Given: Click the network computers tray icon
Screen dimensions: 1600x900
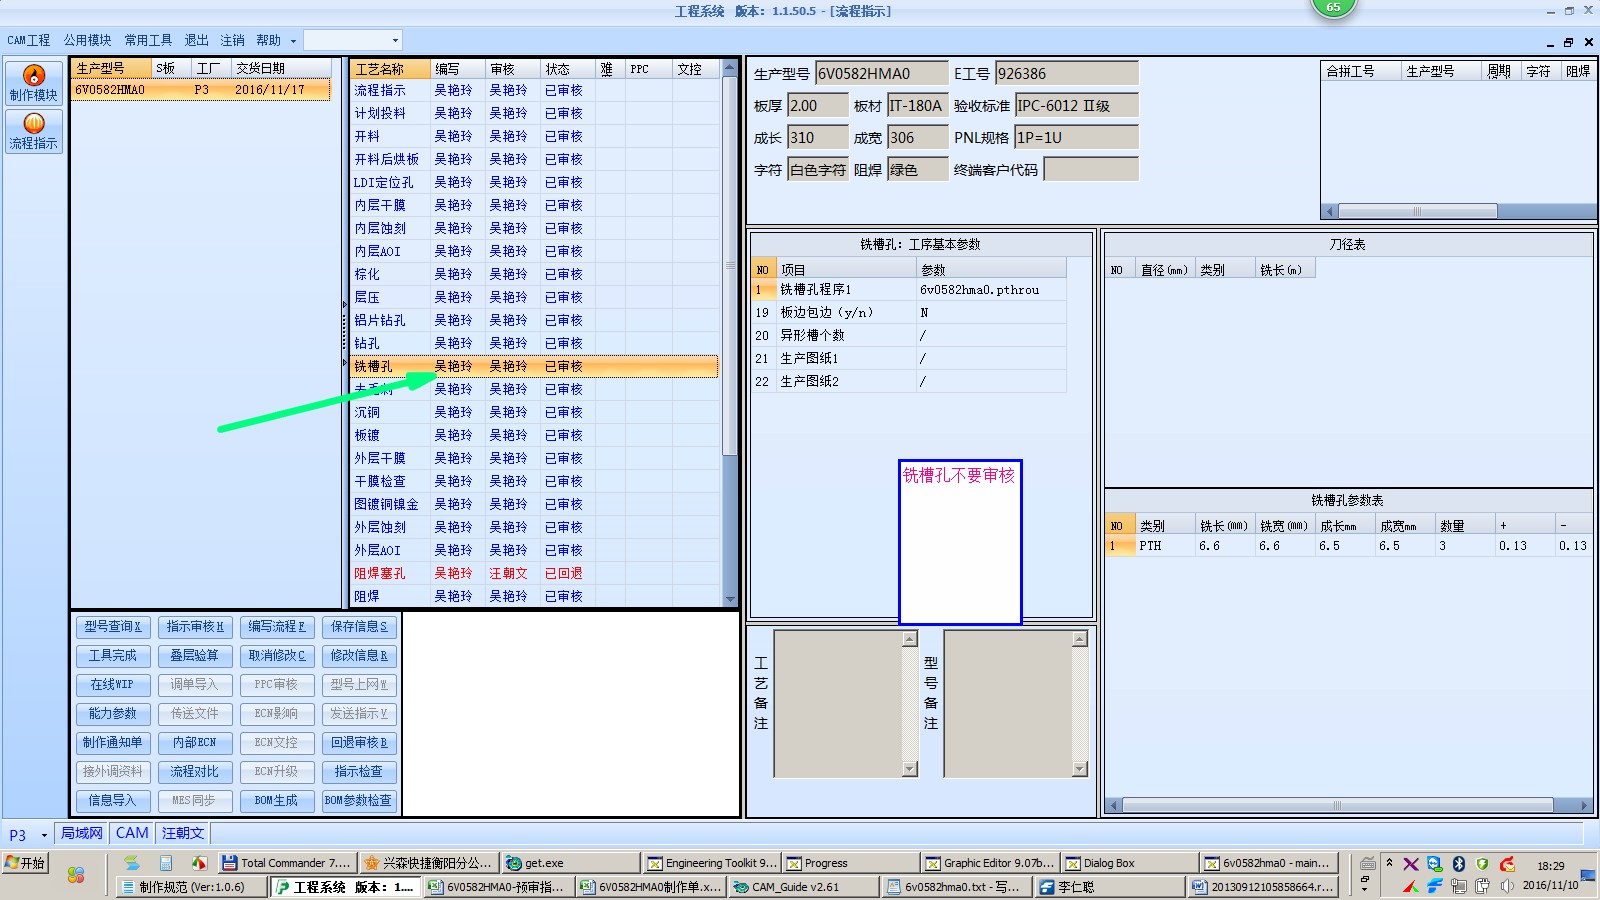Looking at the screenshot, I should 1458,886.
